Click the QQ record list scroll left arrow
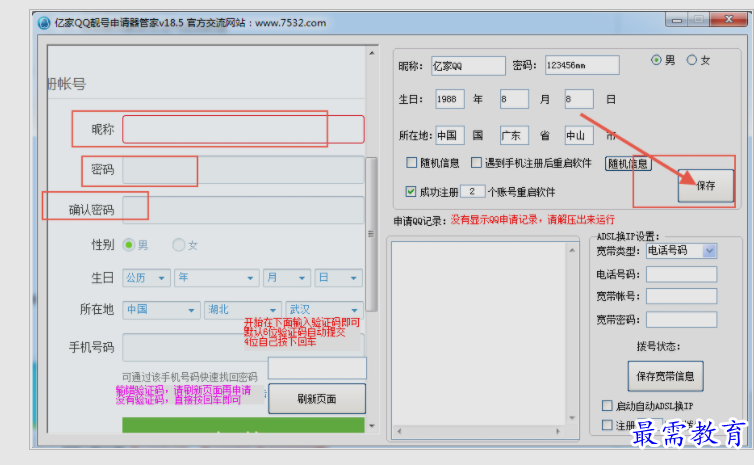The width and height of the screenshot is (754, 465). pos(399,431)
